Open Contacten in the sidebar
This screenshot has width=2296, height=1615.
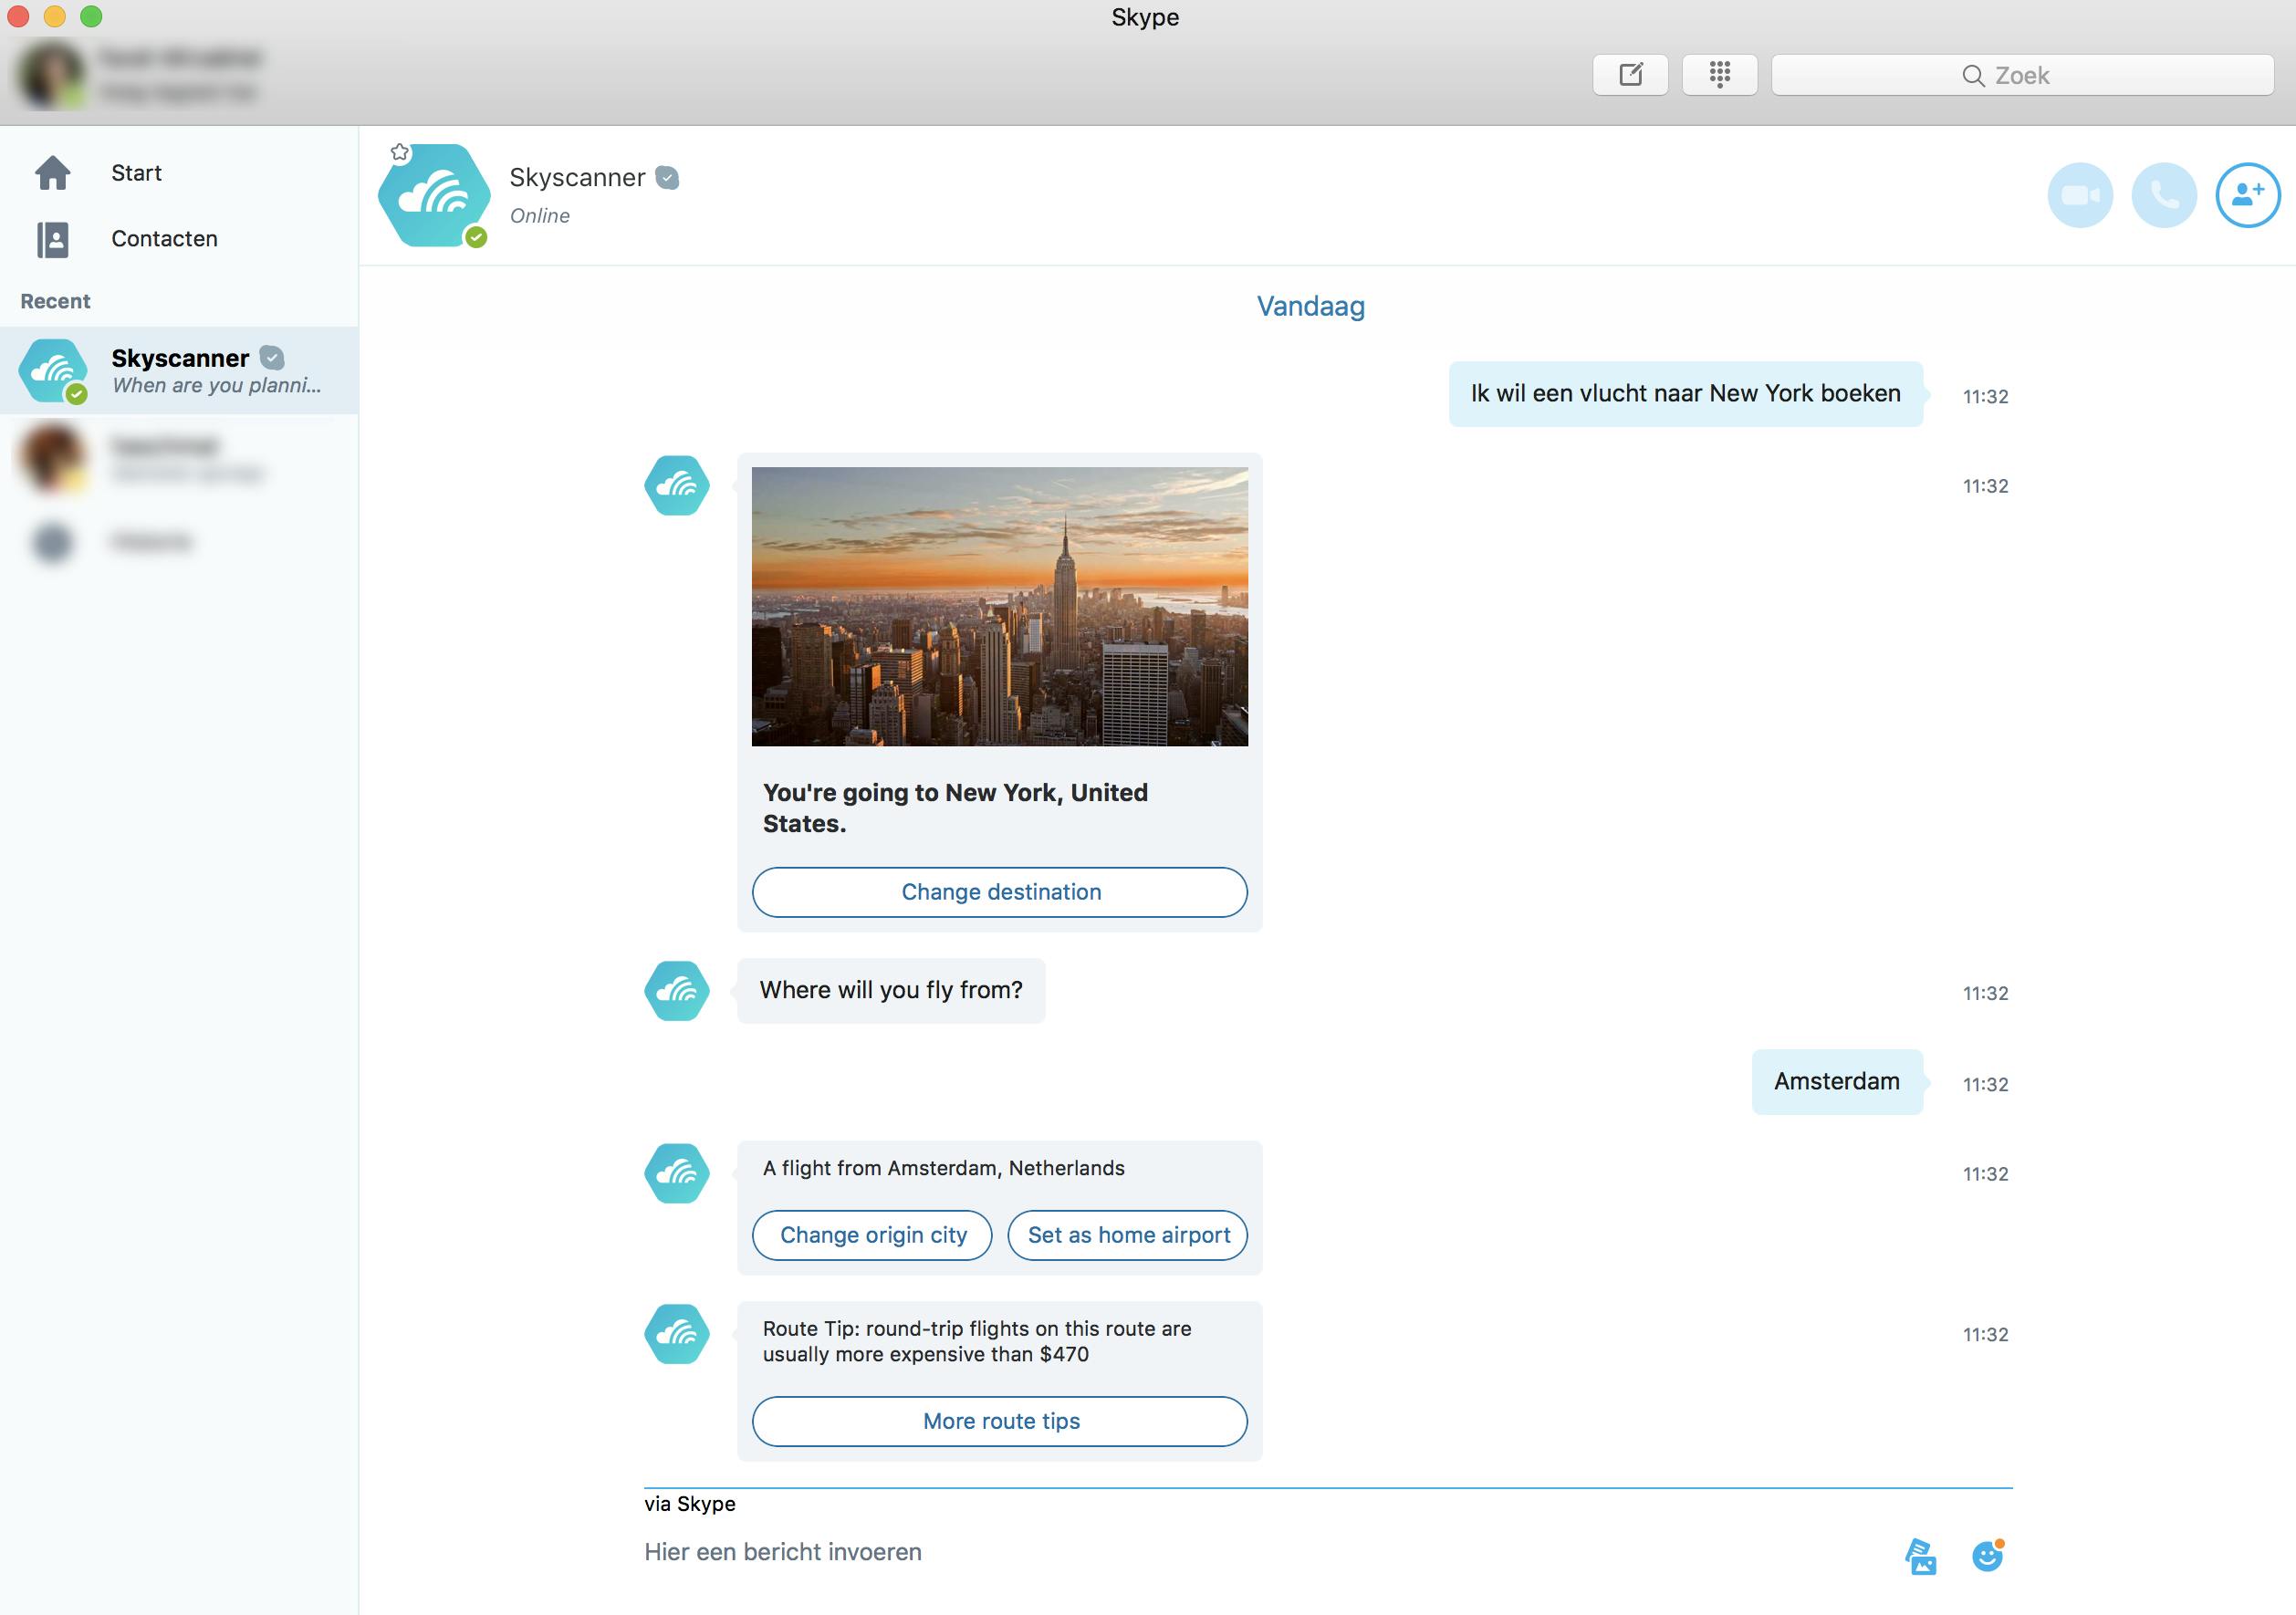(x=163, y=239)
